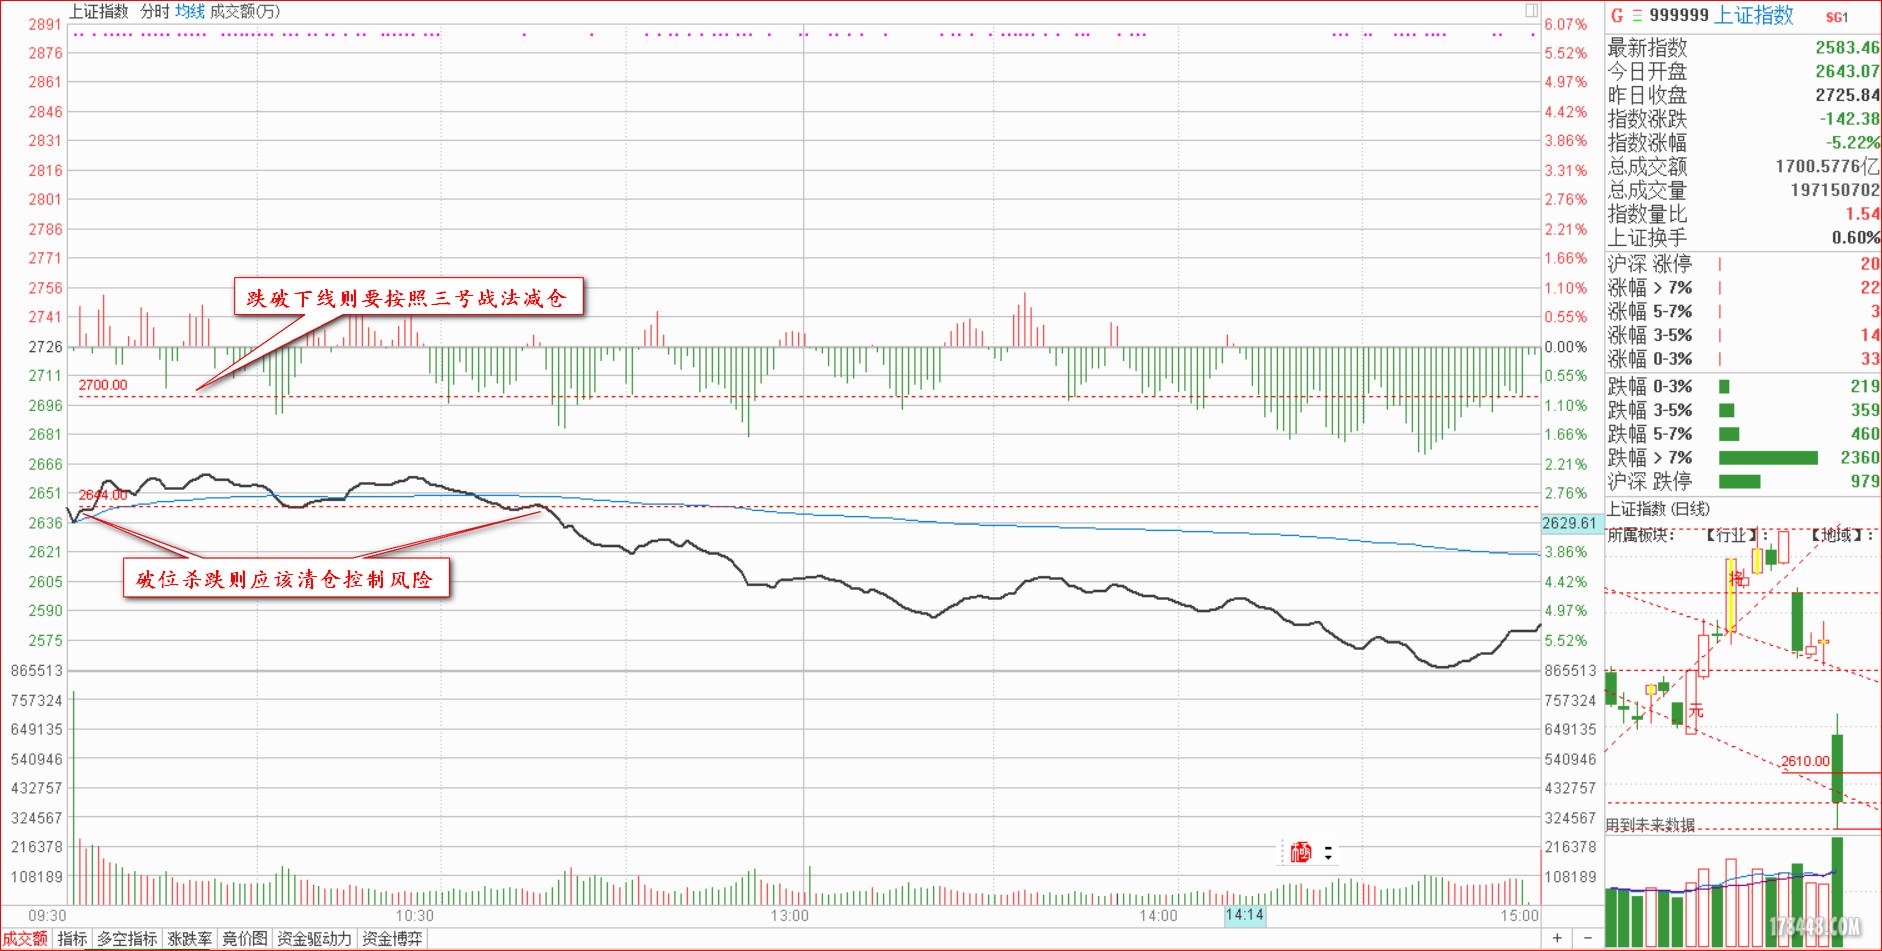
Task: Click the 999999 stock code
Action: point(1679,15)
